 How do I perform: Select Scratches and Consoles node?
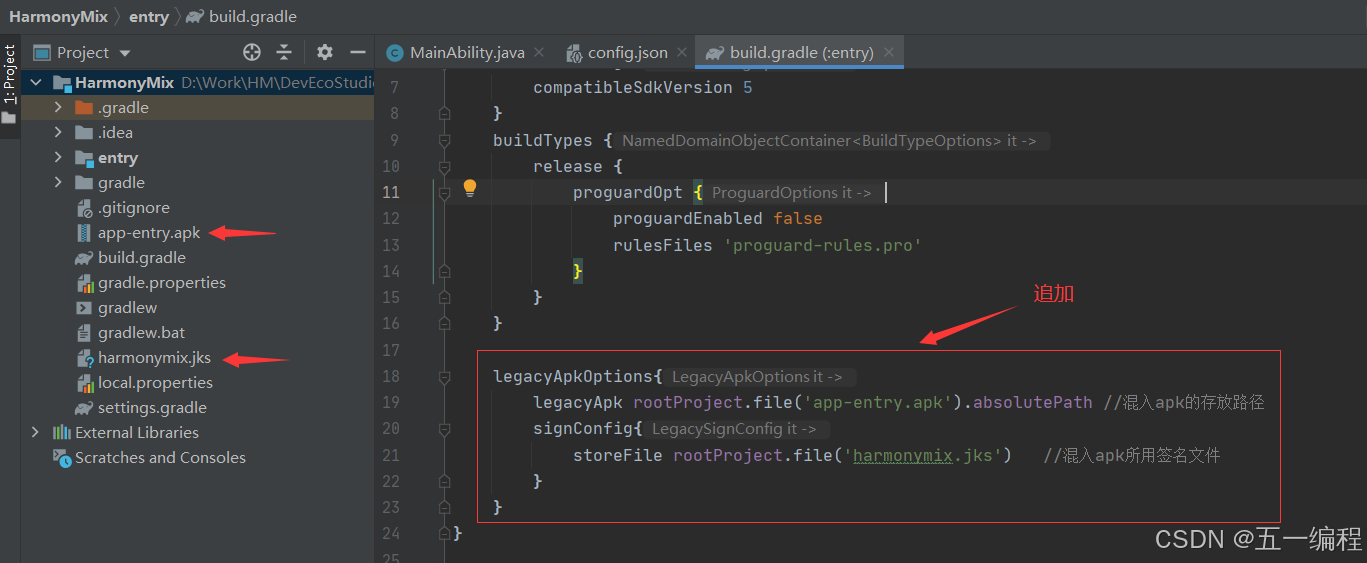click(x=160, y=457)
